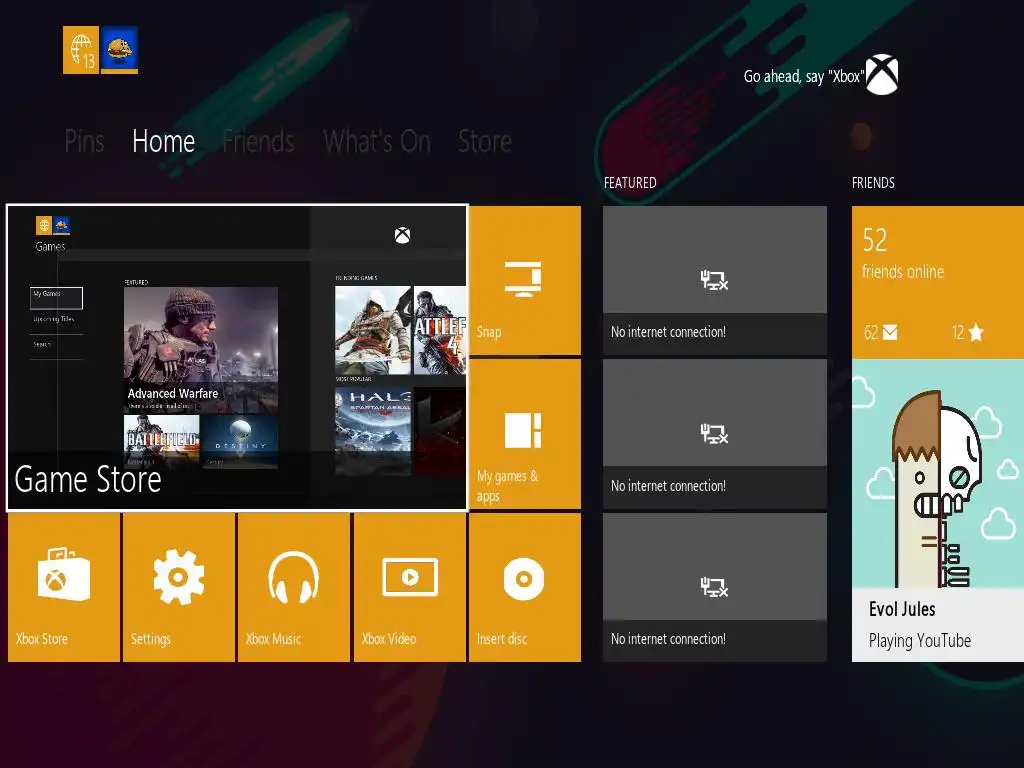The width and height of the screenshot is (1024, 768).
Task: Open the burger gamerpic profile tile
Action: (120, 50)
